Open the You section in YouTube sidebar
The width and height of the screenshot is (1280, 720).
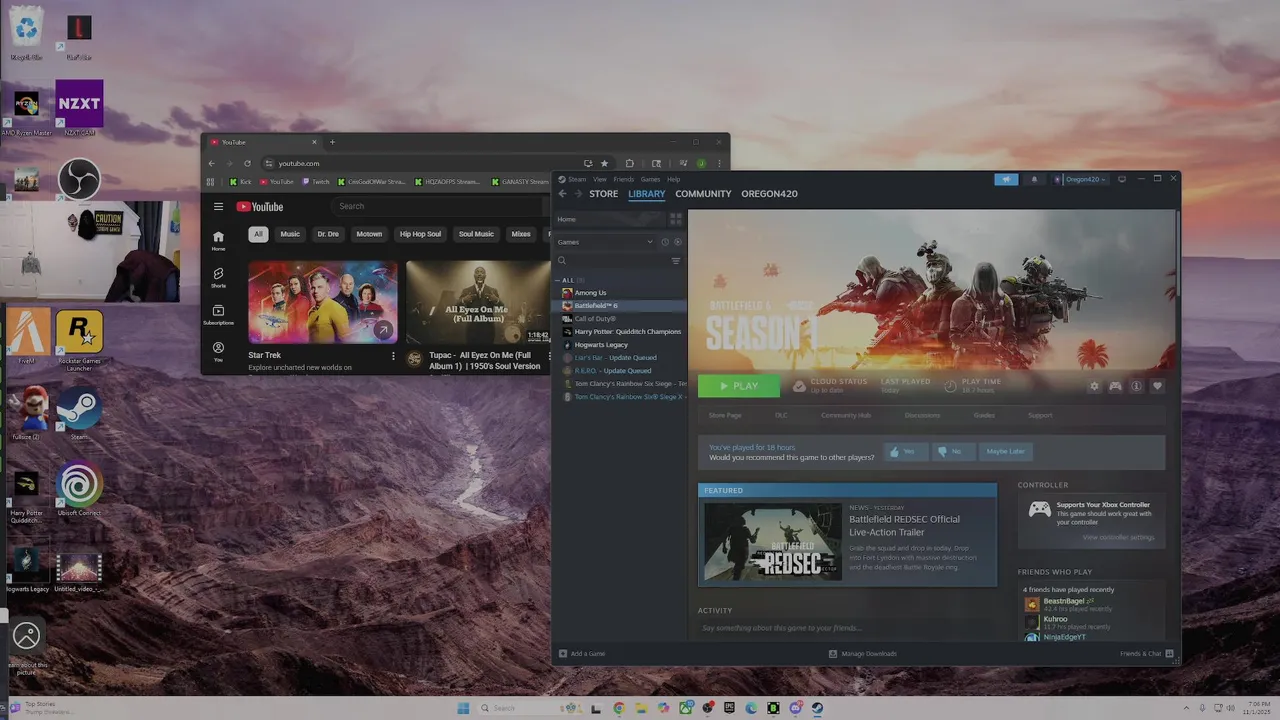click(218, 352)
